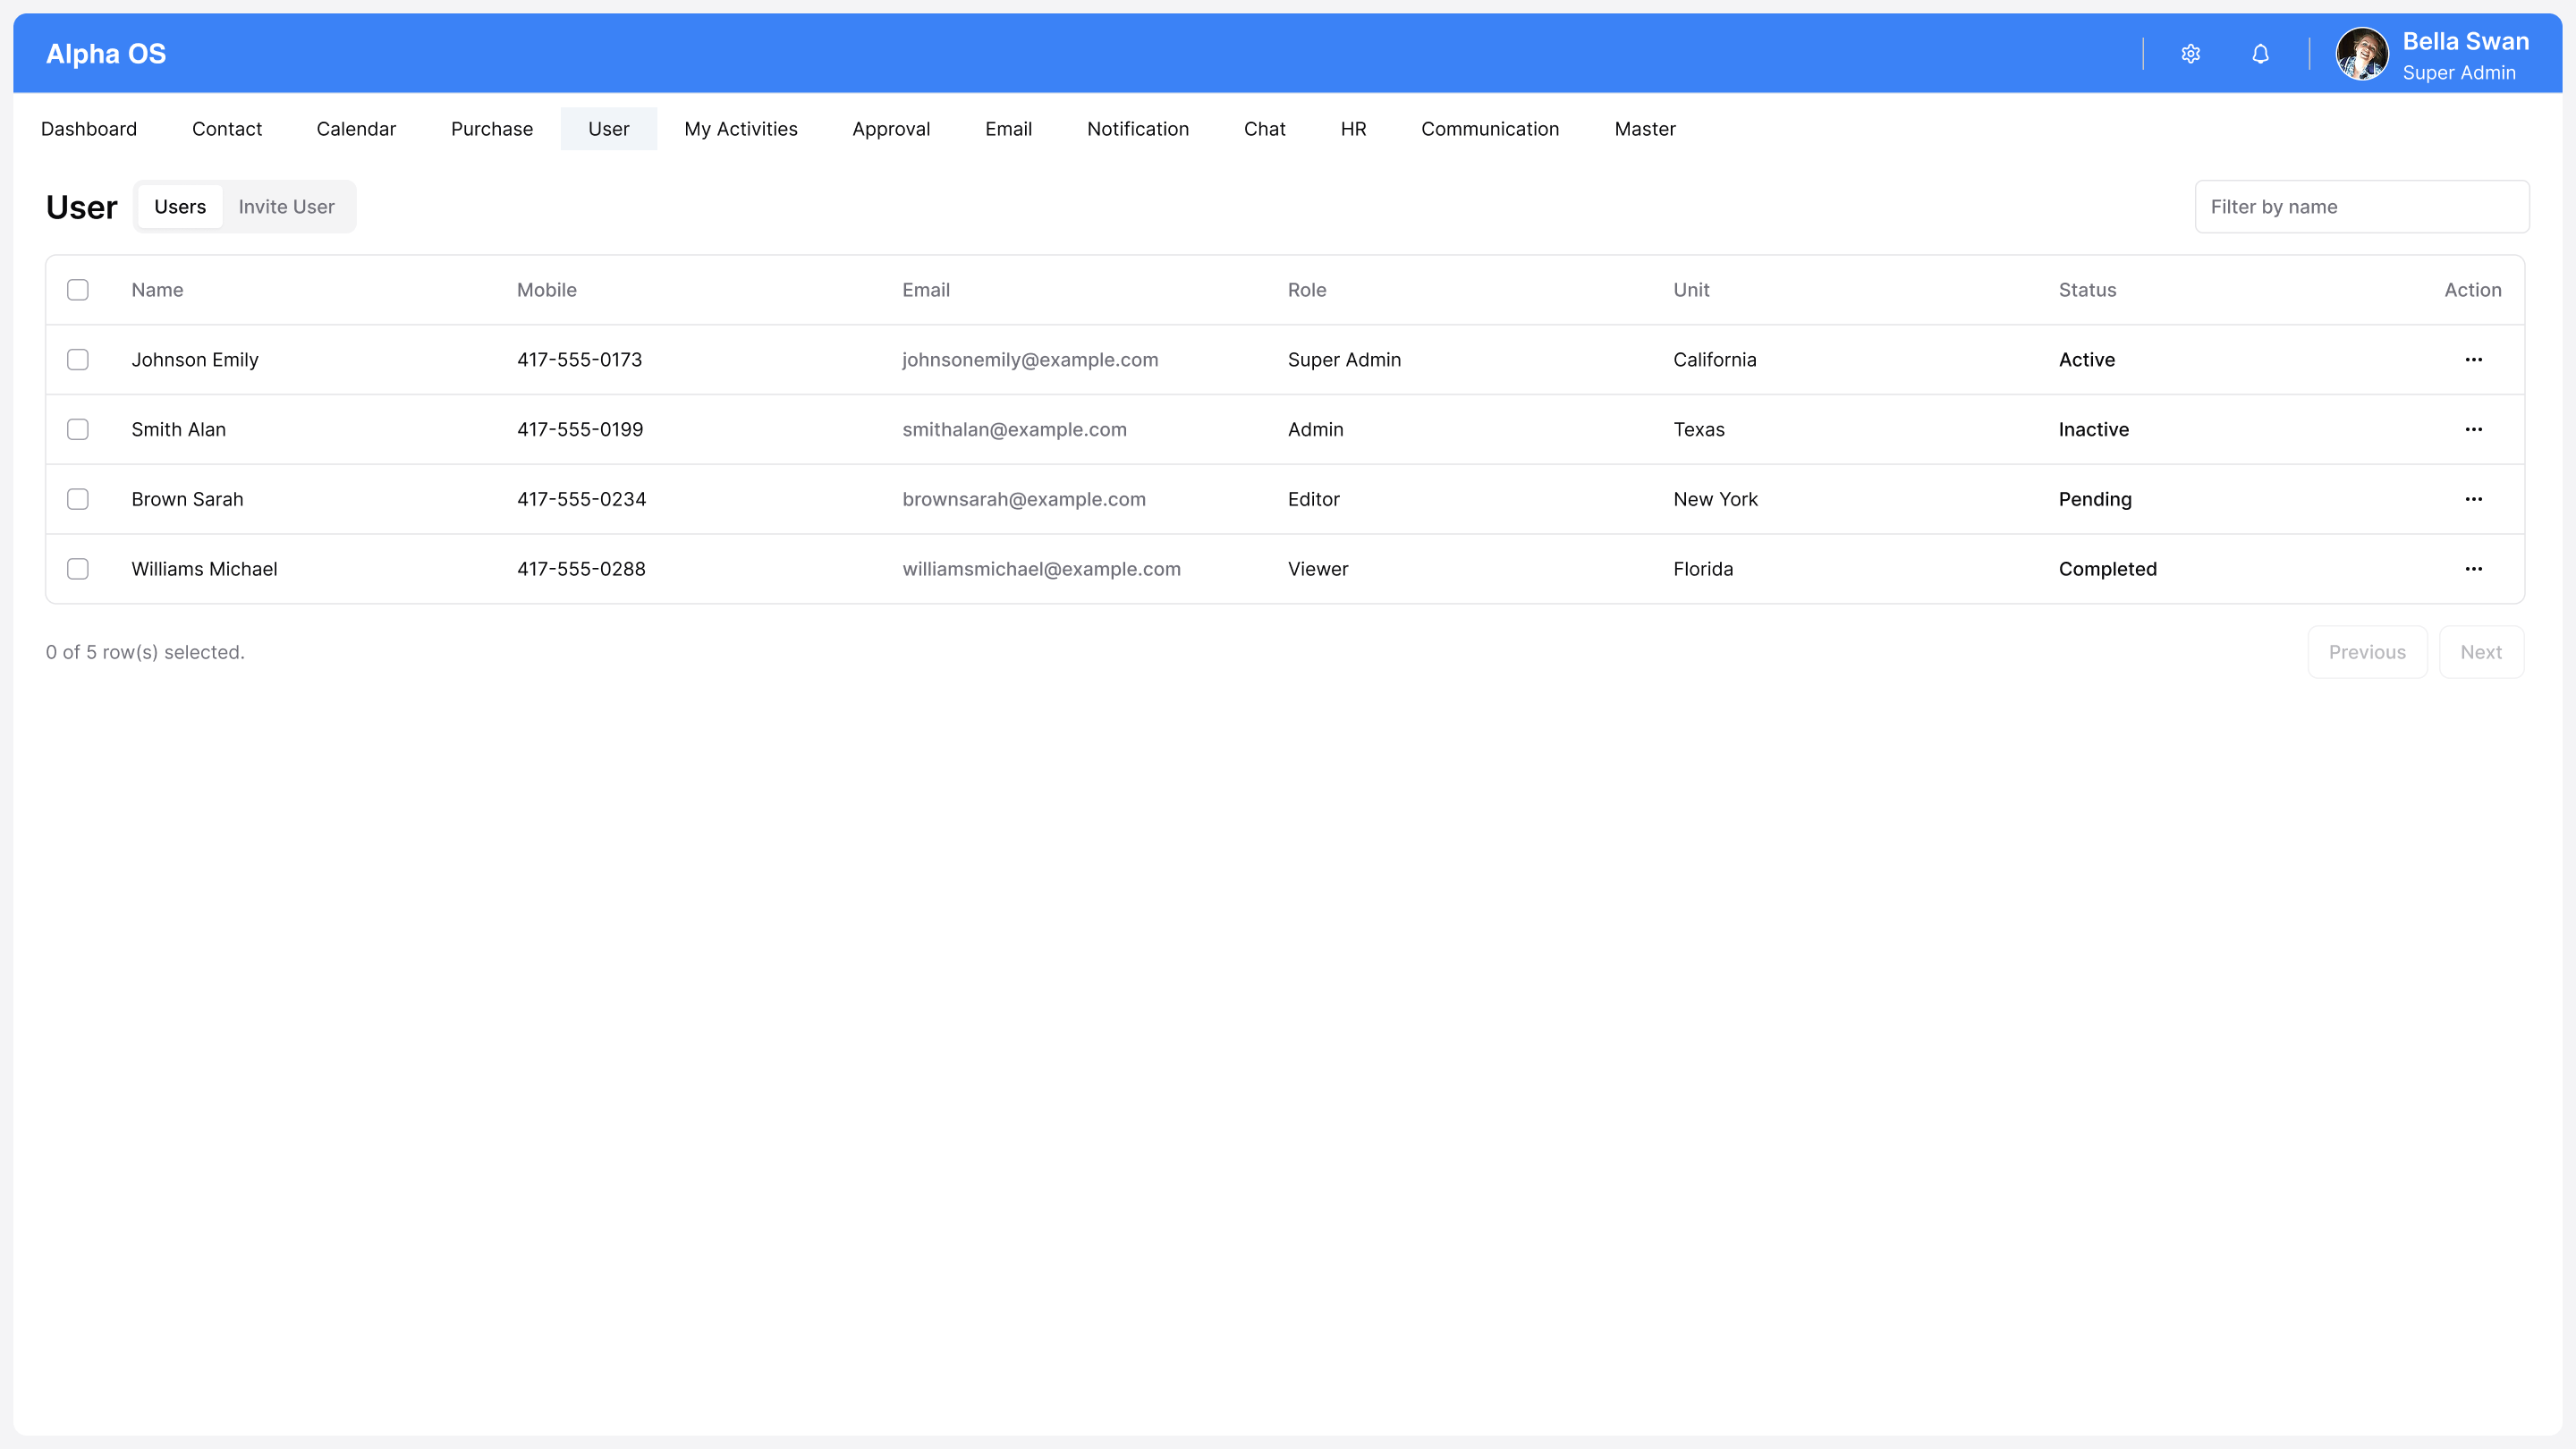Open the action menu for Smith Alan

pos(2475,429)
